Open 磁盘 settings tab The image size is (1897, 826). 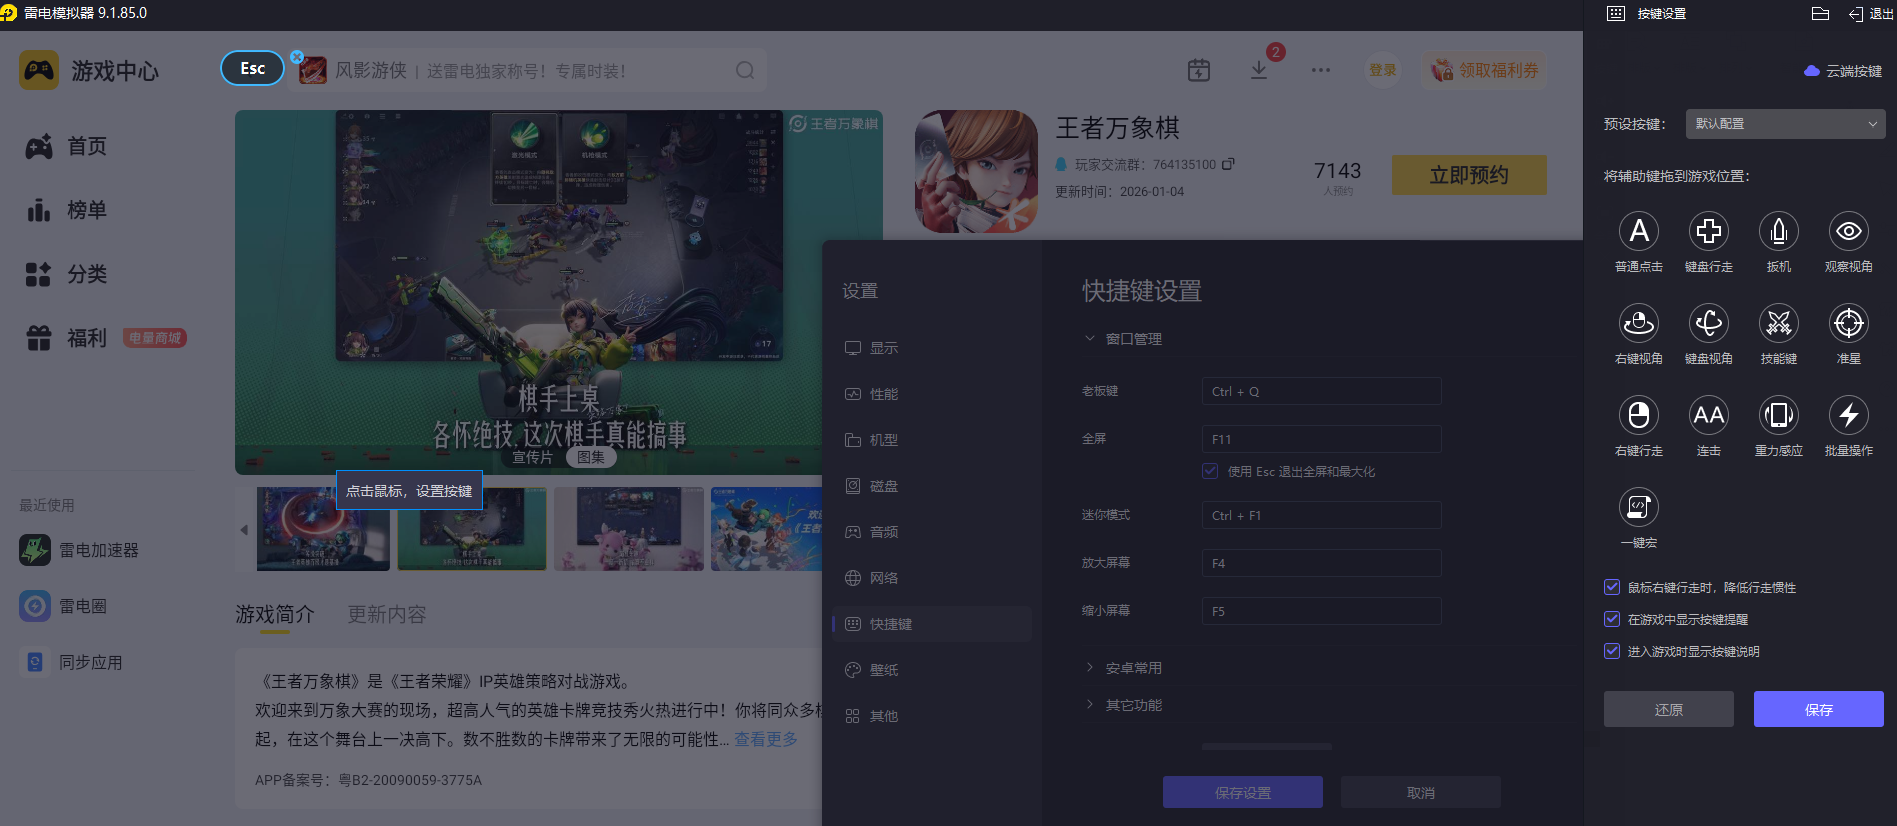[932, 486]
